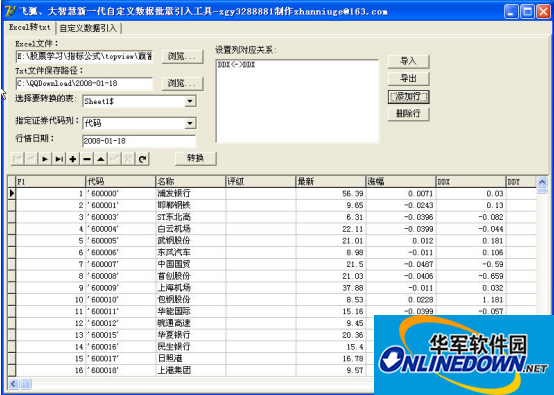Select cell 上海机场
The image size is (554, 395).
pyautogui.click(x=190, y=288)
